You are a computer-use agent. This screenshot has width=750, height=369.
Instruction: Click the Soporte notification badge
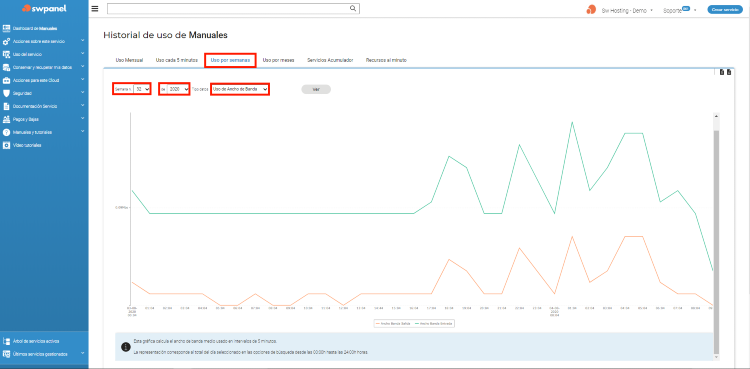685,8
